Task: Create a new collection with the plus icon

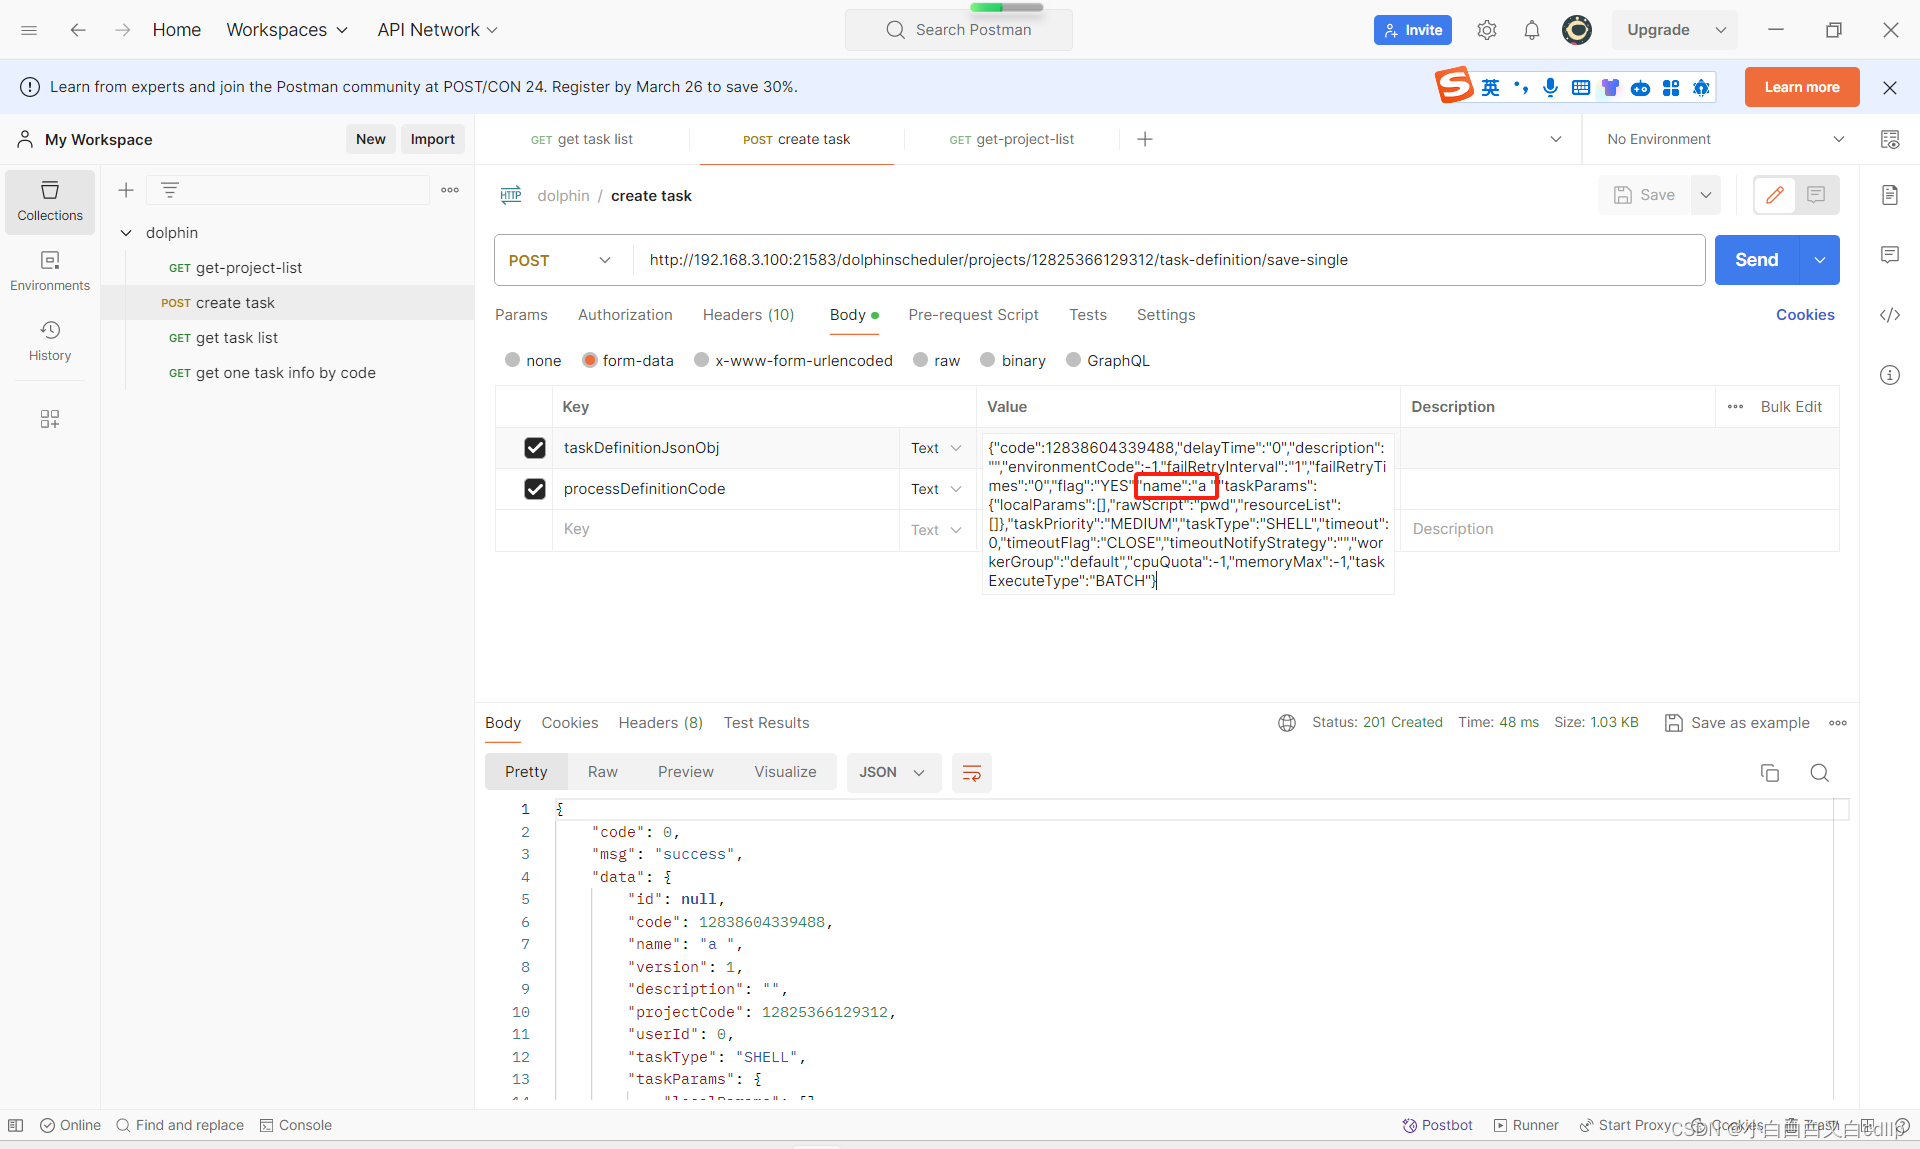Action: pyautogui.click(x=126, y=190)
